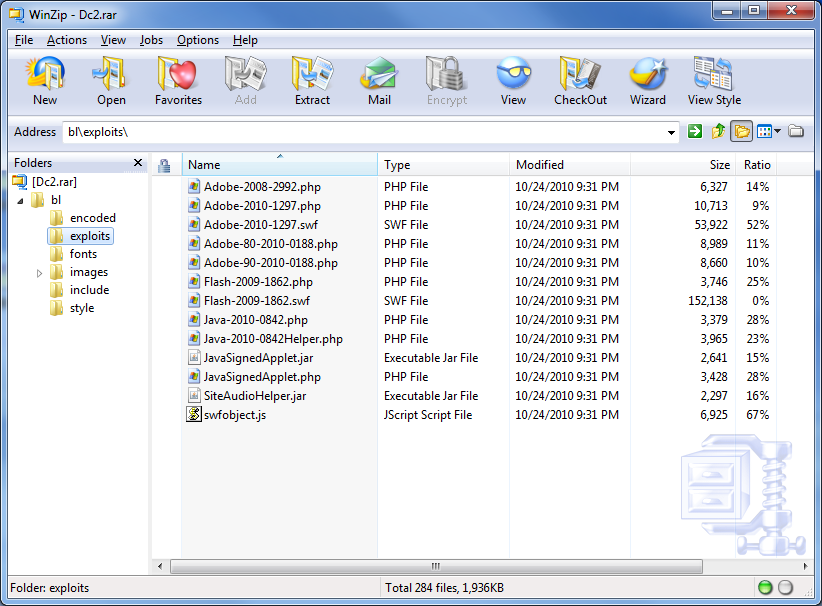Screen dimensions: 822x606
Task: Open the Favorites heart icon
Action: click(x=178, y=80)
